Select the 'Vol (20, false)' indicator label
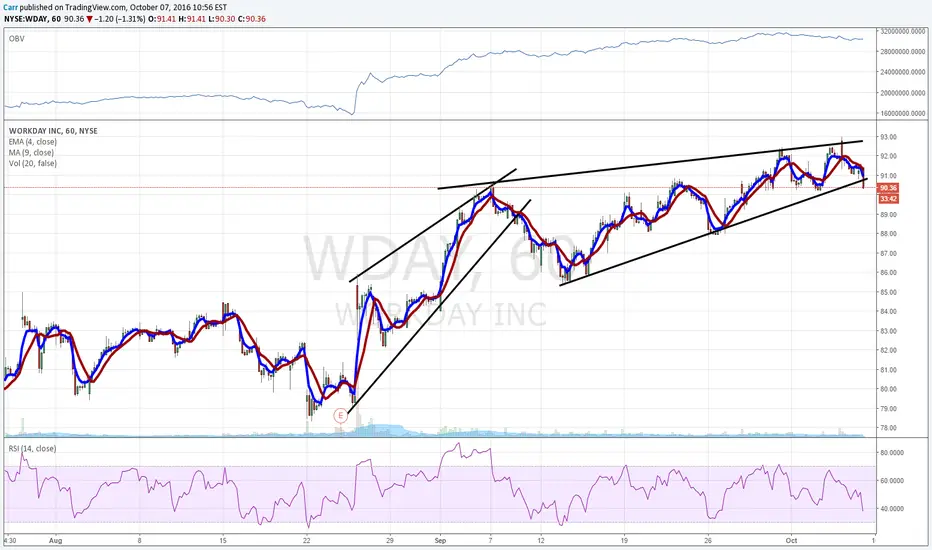 tap(33, 164)
